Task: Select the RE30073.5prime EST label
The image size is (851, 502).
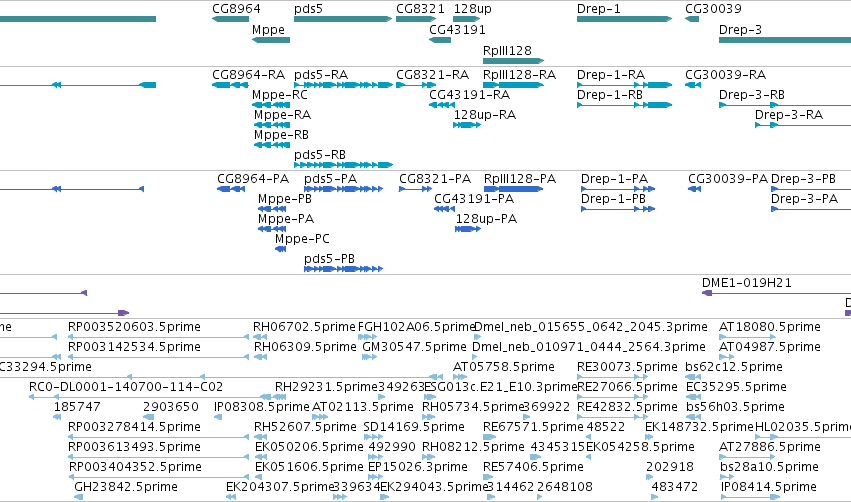Action: point(627,367)
